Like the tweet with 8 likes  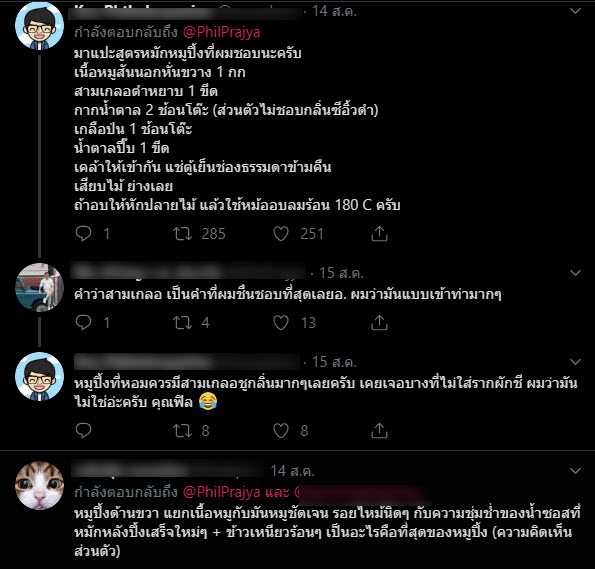coord(281,430)
